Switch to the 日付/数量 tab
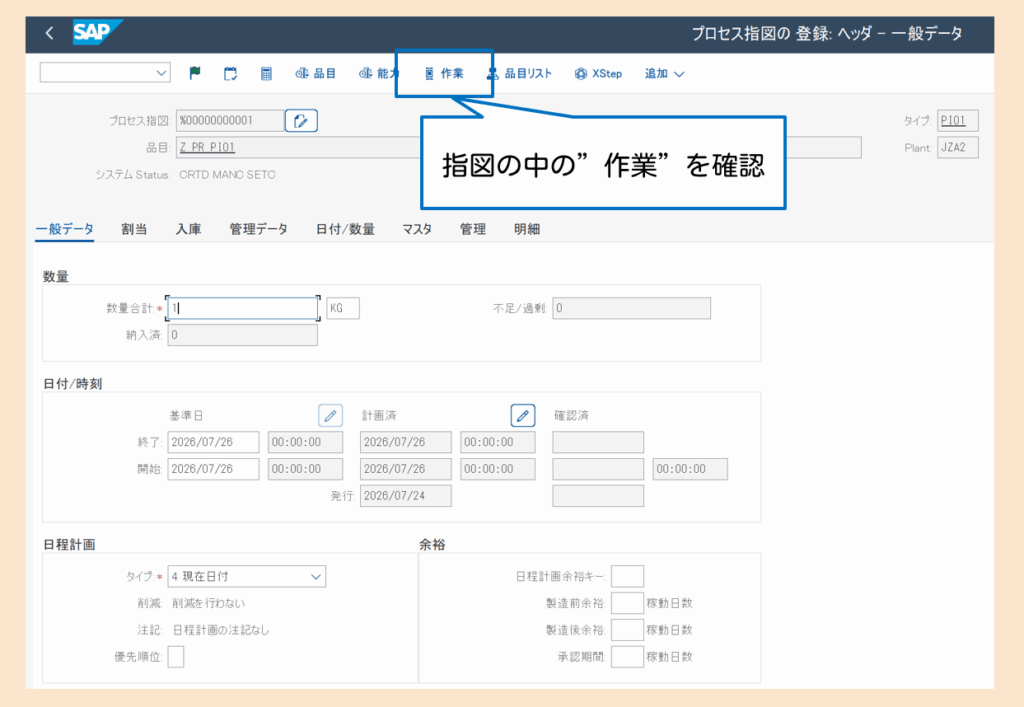Screen dimensions: 1024x707 pos(345,229)
